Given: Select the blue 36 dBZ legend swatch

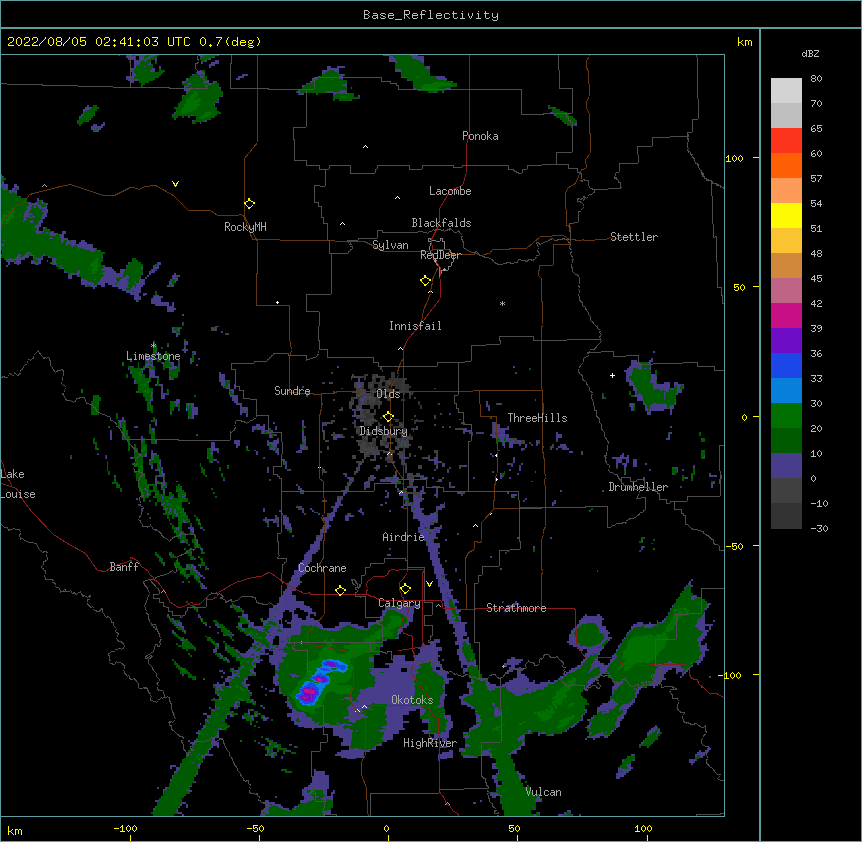Looking at the screenshot, I should (786, 365).
